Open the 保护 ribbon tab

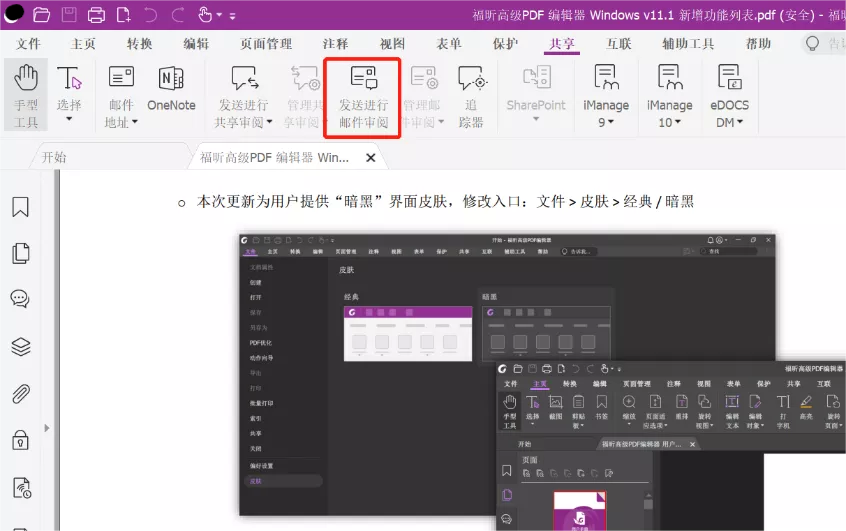click(506, 44)
